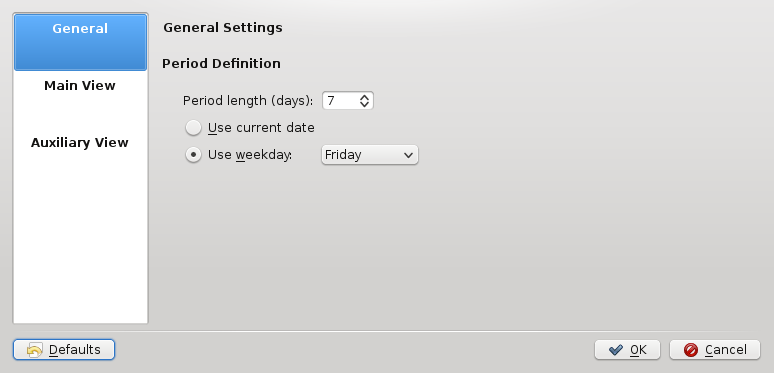774x373 pixels.
Task: Click the red circle icon on Cancel
Action: click(x=691, y=350)
